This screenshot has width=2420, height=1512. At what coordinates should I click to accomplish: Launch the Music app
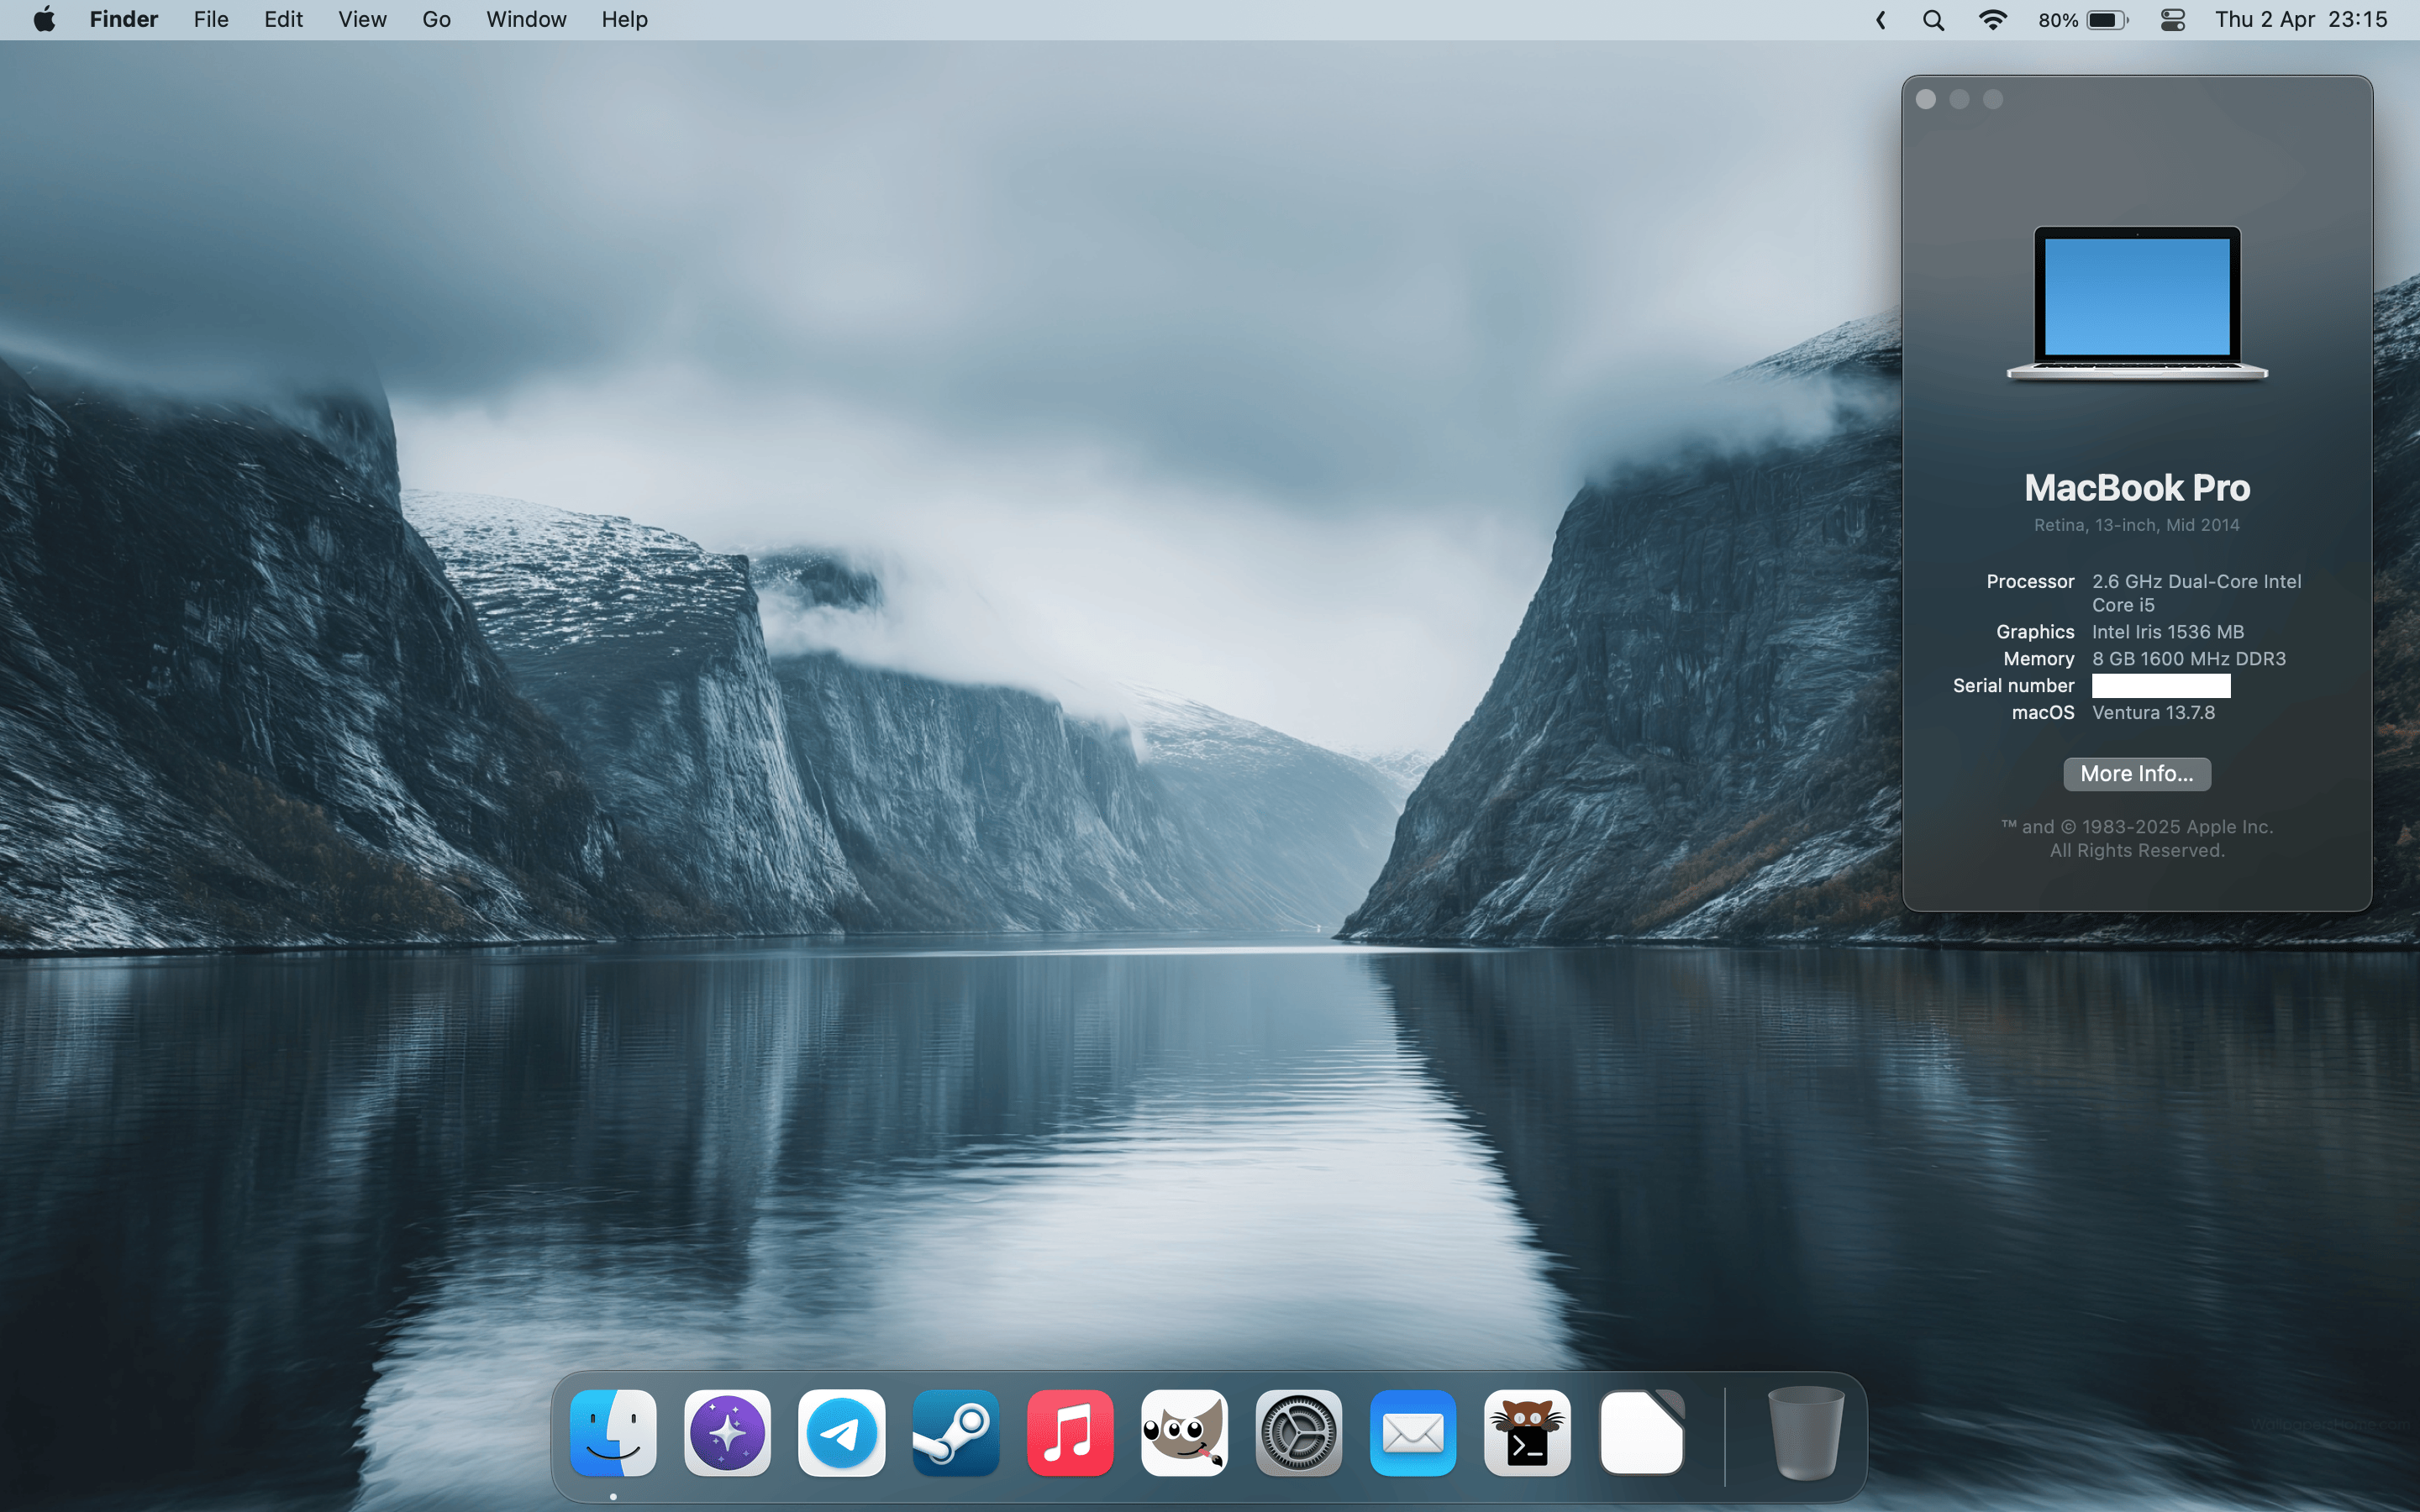[1069, 1432]
